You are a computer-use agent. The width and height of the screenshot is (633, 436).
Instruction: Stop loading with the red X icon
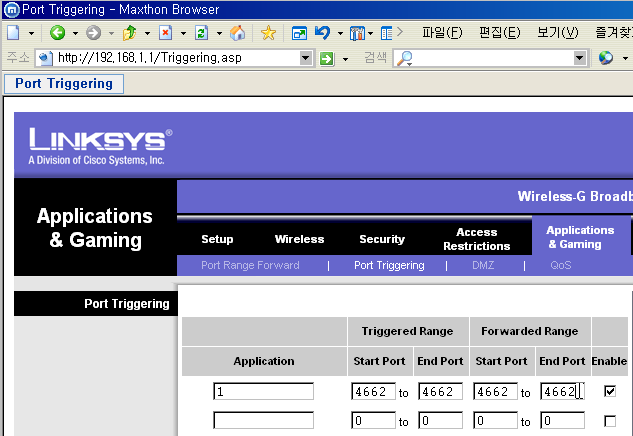coord(166,33)
